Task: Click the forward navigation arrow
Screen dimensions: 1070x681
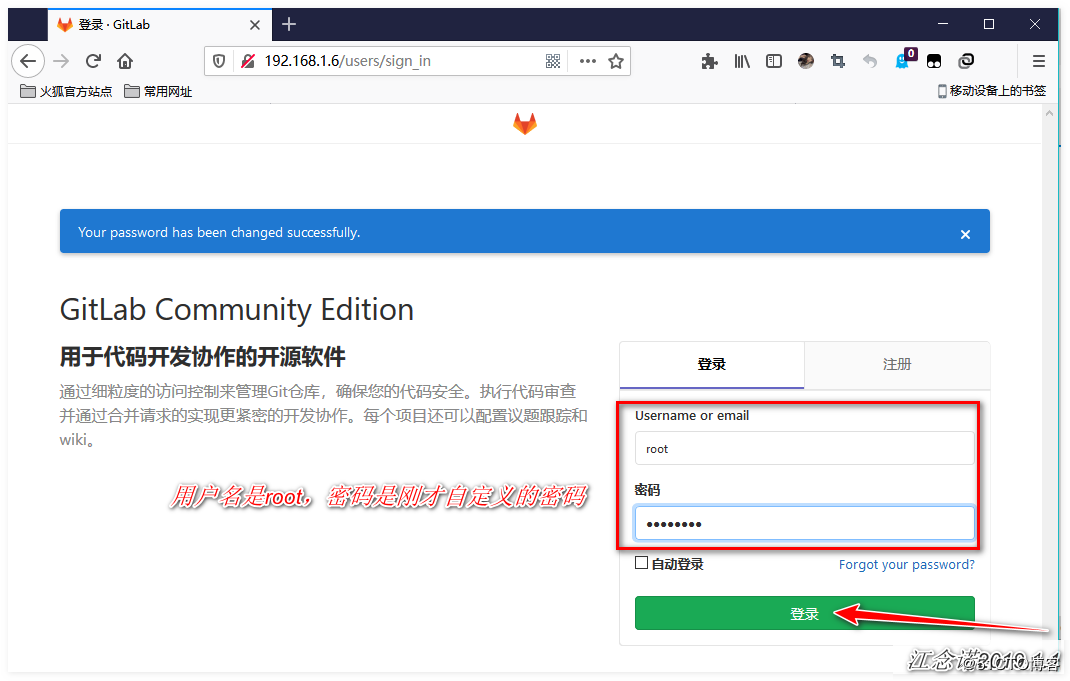Action: 61,61
